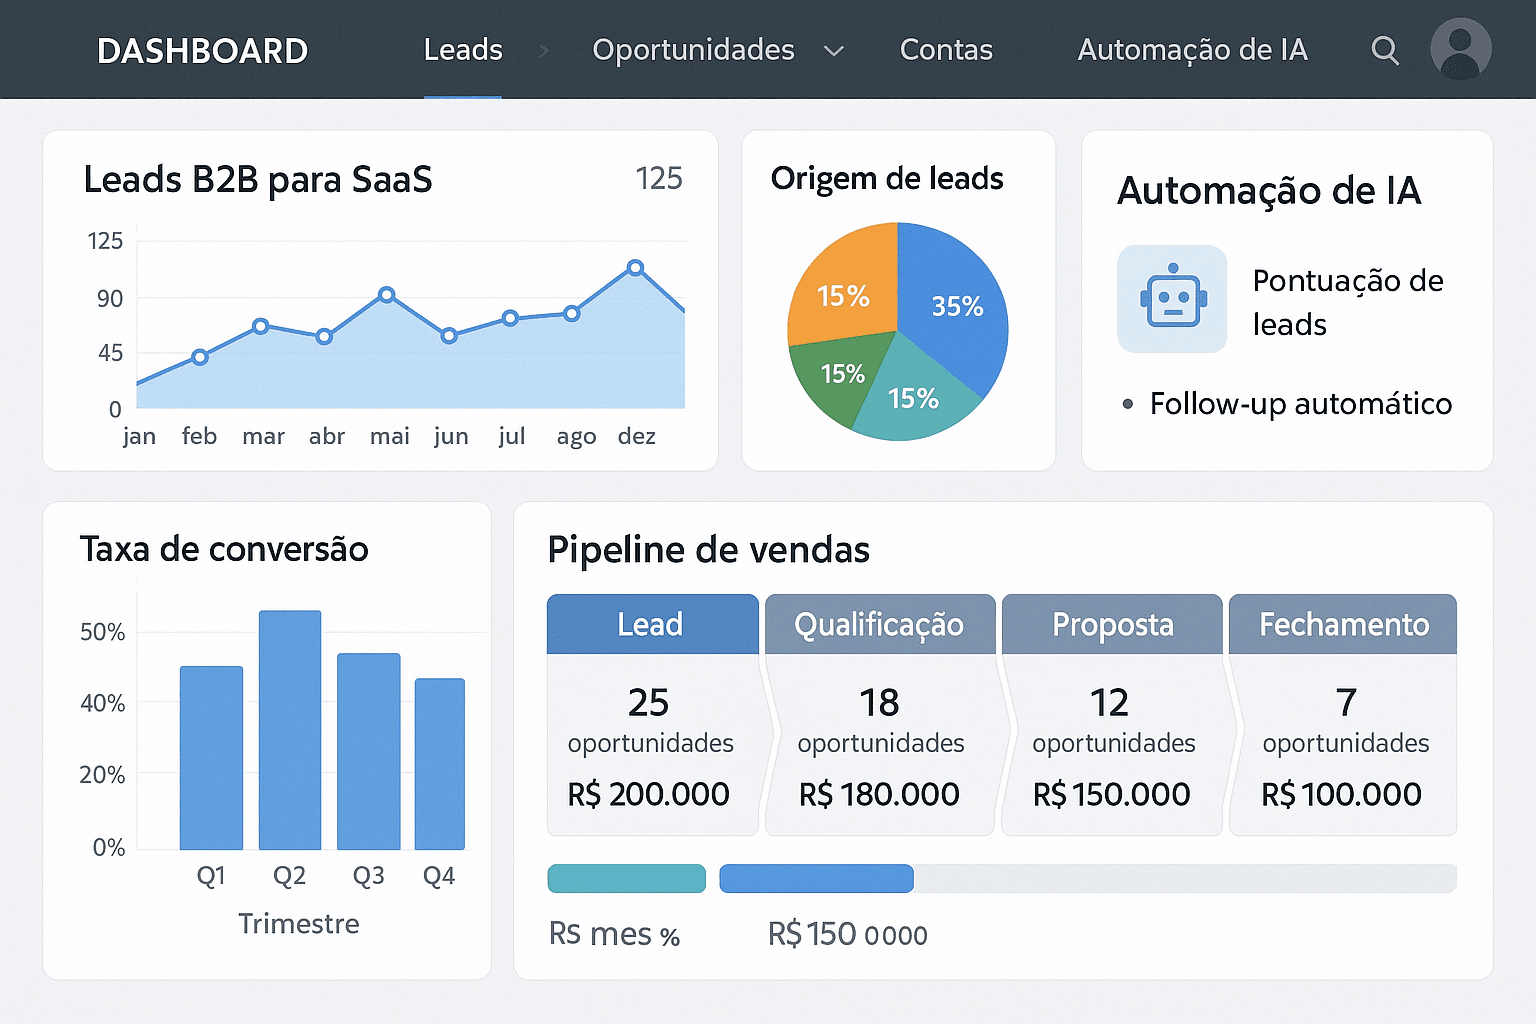Click the mai data point on leads chart
1536x1024 pixels.
(388, 295)
